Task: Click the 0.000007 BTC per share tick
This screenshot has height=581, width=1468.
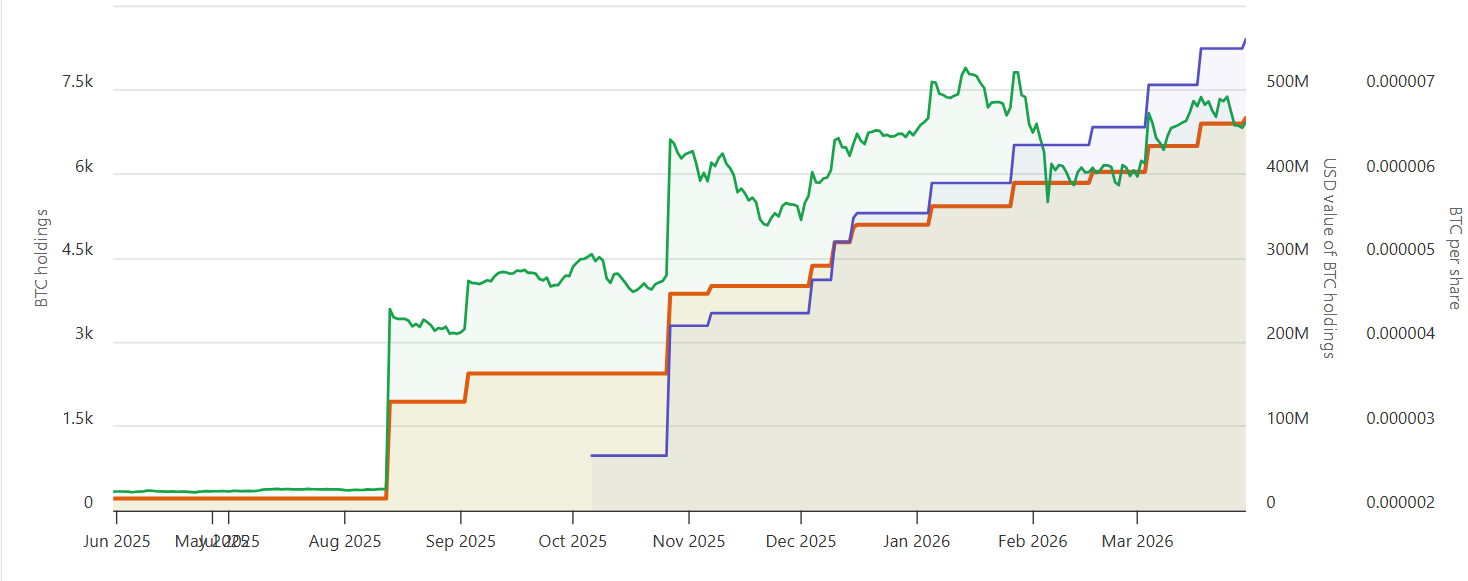Action: [1400, 82]
